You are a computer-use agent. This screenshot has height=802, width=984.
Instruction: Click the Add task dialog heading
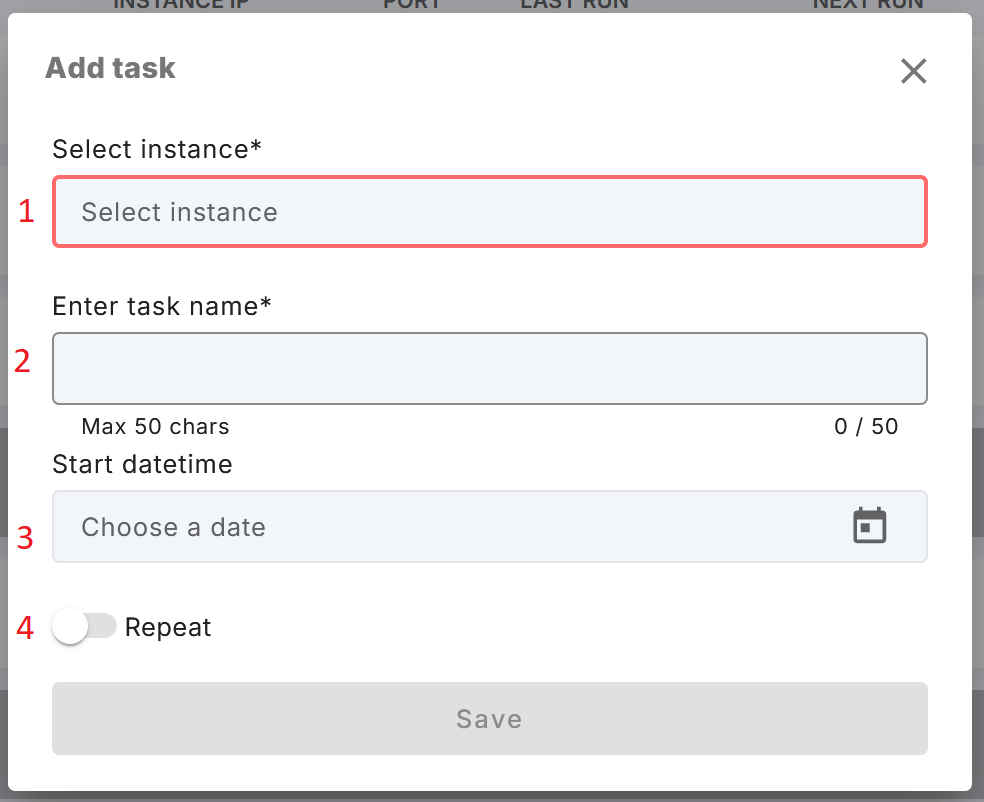tap(110, 68)
